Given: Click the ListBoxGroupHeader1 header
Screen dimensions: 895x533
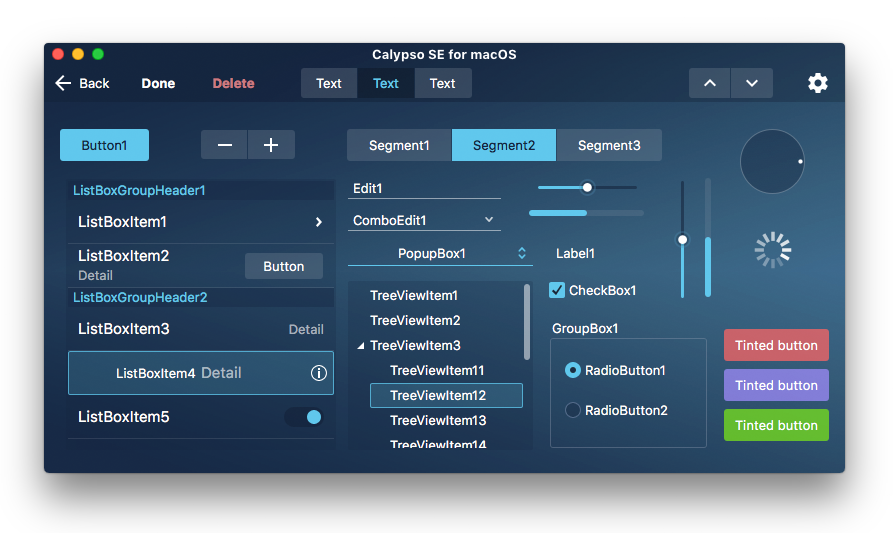Looking at the screenshot, I should pyautogui.click(x=201, y=191).
